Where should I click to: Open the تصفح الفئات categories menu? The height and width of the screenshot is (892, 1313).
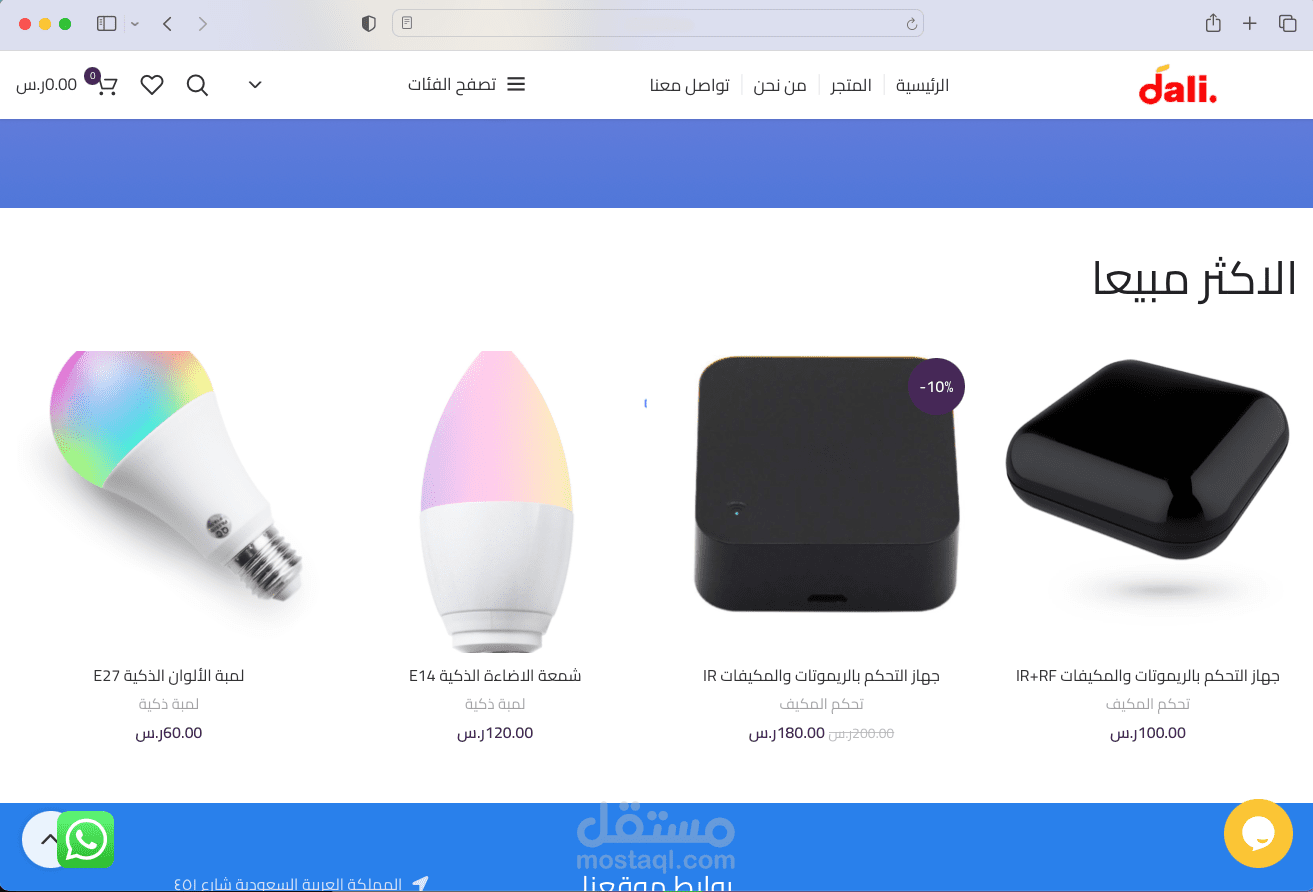point(466,85)
